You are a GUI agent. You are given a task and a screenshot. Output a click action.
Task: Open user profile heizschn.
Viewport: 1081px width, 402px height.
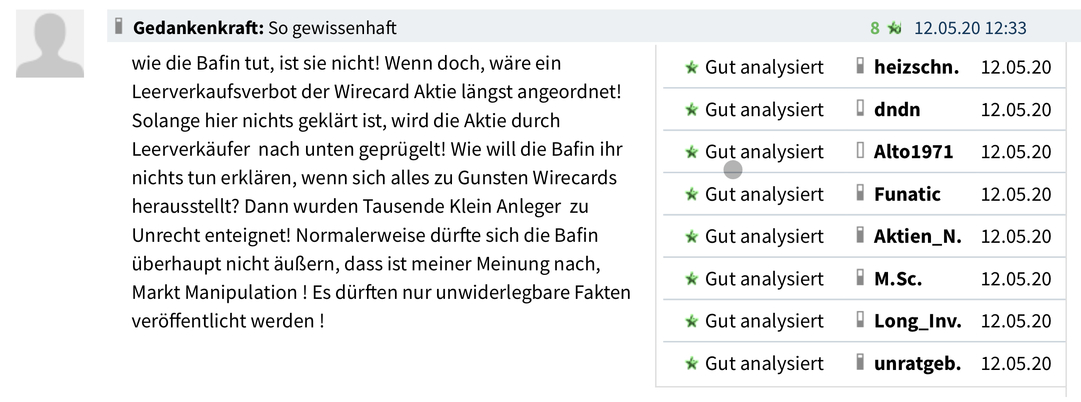(916, 68)
